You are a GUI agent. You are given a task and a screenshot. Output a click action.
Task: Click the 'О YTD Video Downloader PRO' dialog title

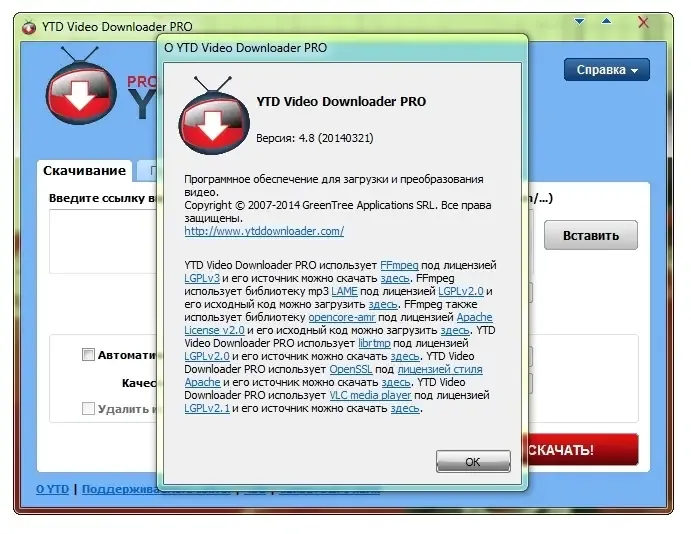245,48
